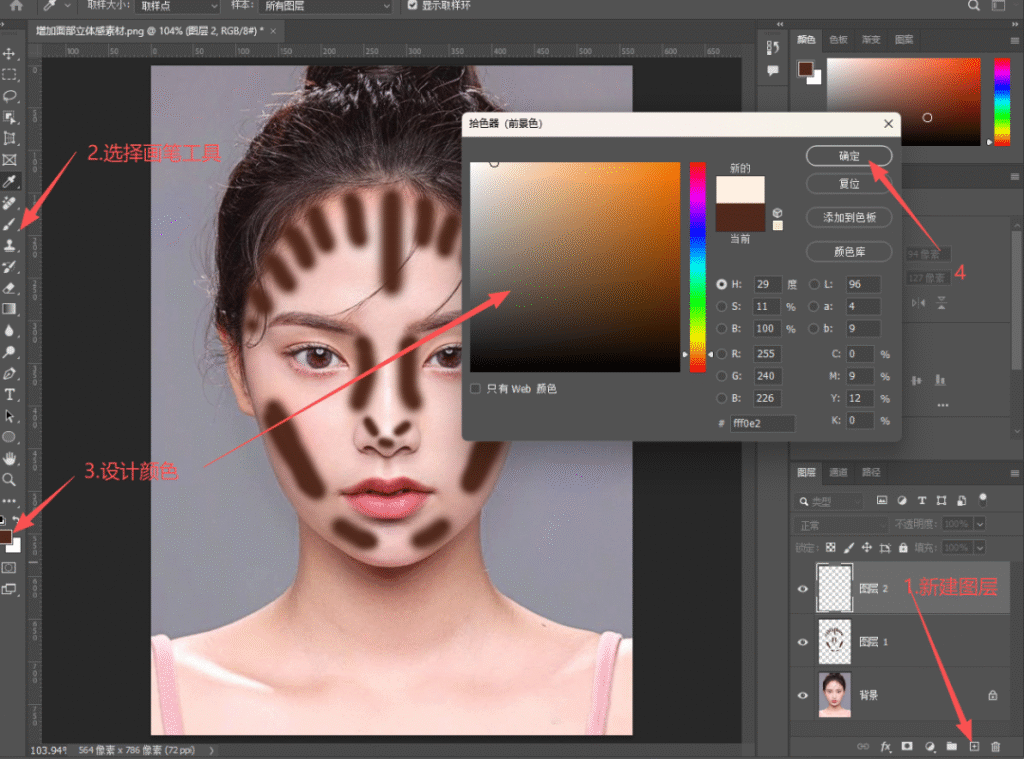The image size is (1024, 759).
Task: Select the Eraser tool
Action: [x=9, y=288]
